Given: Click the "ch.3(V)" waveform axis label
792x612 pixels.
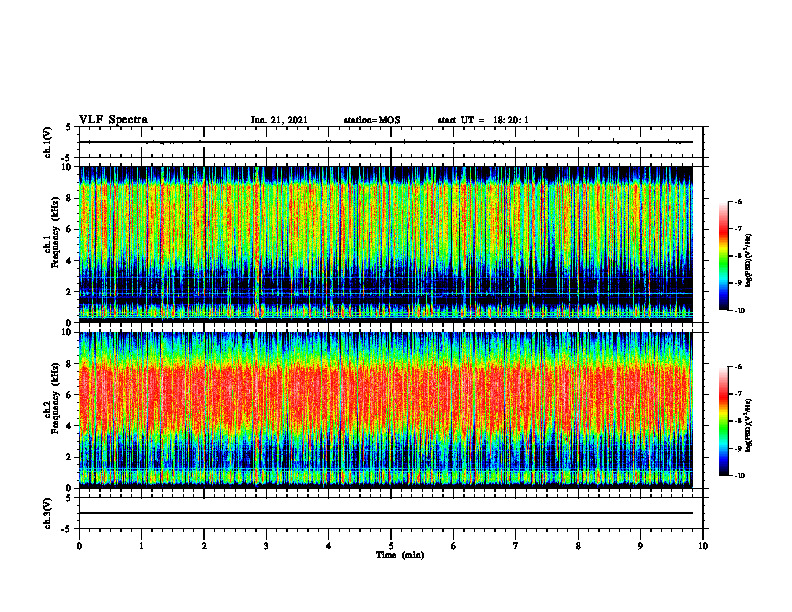Looking at the screenshot, I should click(x=48, y=513).
